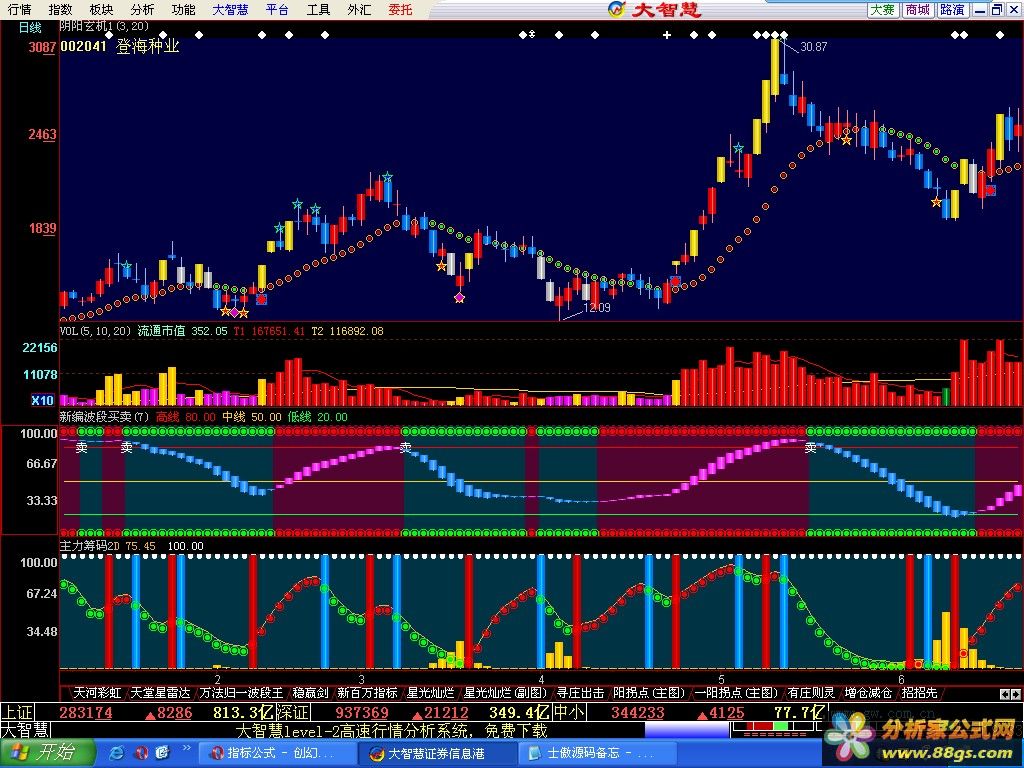Click stock name 登海种业

click(148, 46)
